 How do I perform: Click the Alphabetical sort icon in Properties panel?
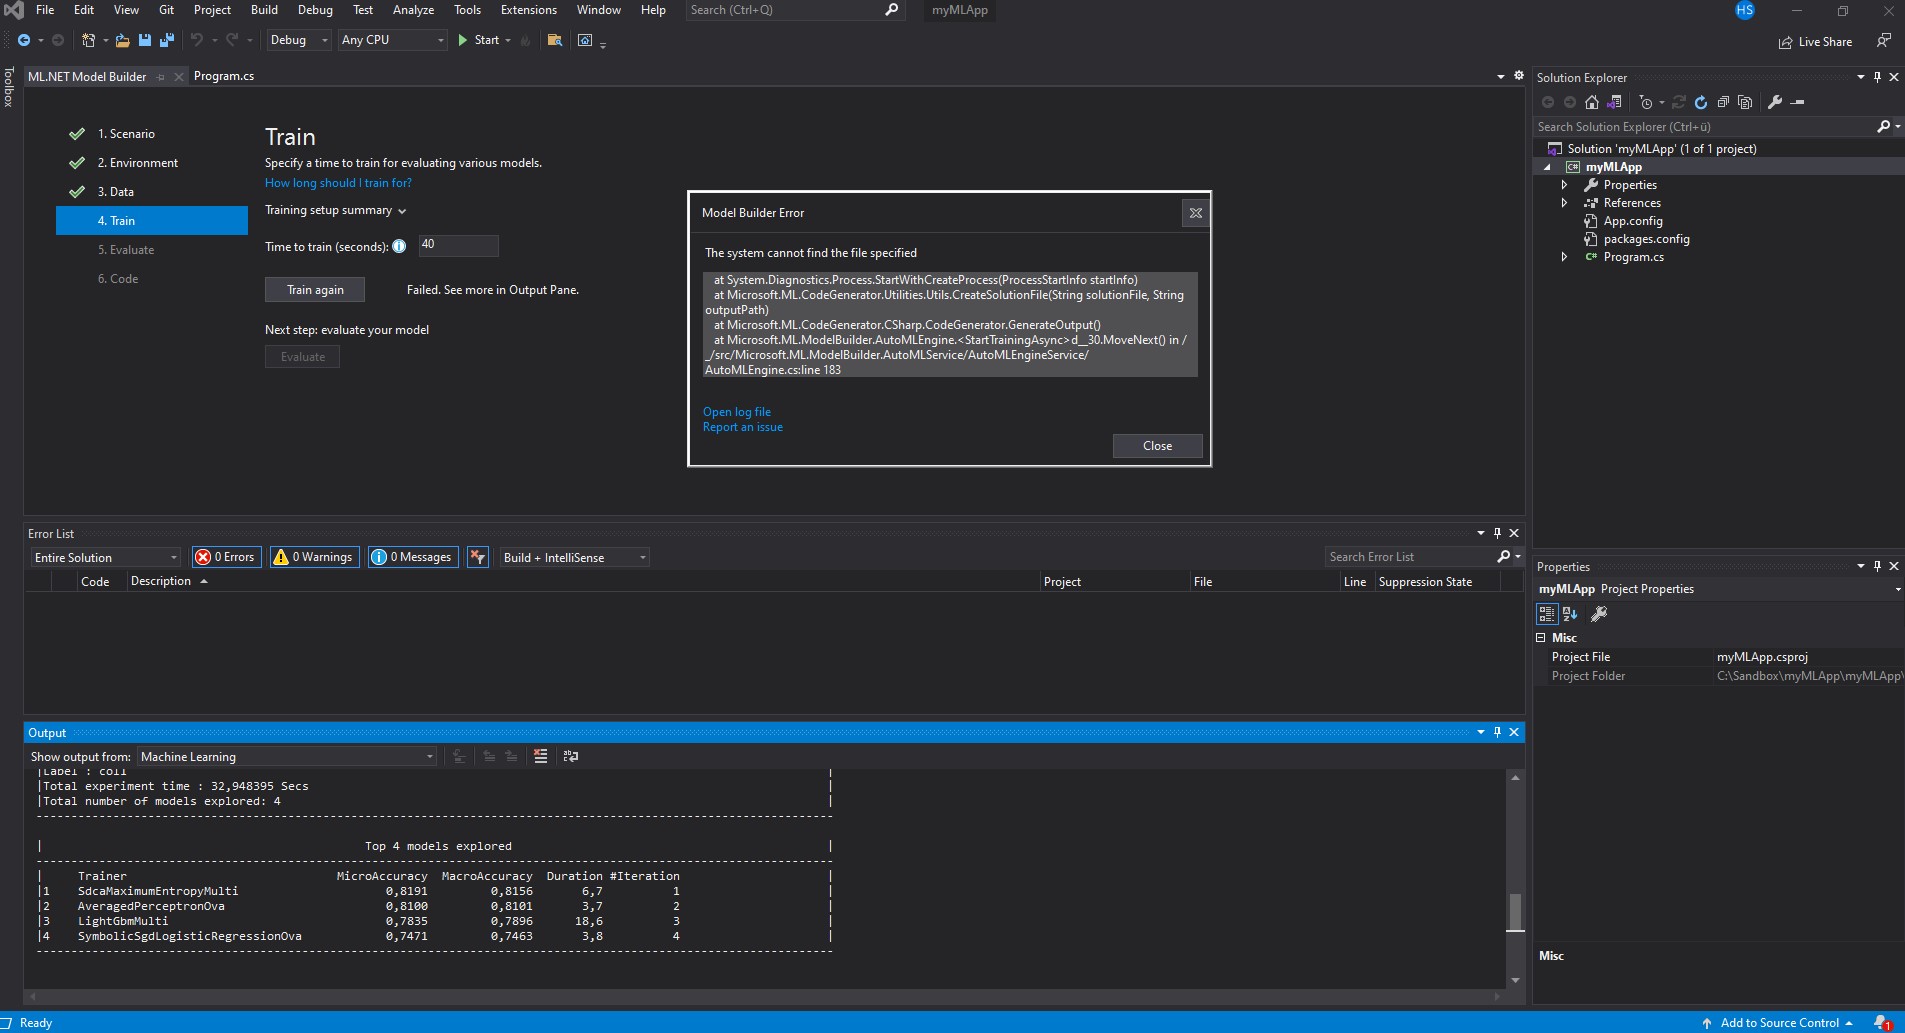tap(1569, 614)
